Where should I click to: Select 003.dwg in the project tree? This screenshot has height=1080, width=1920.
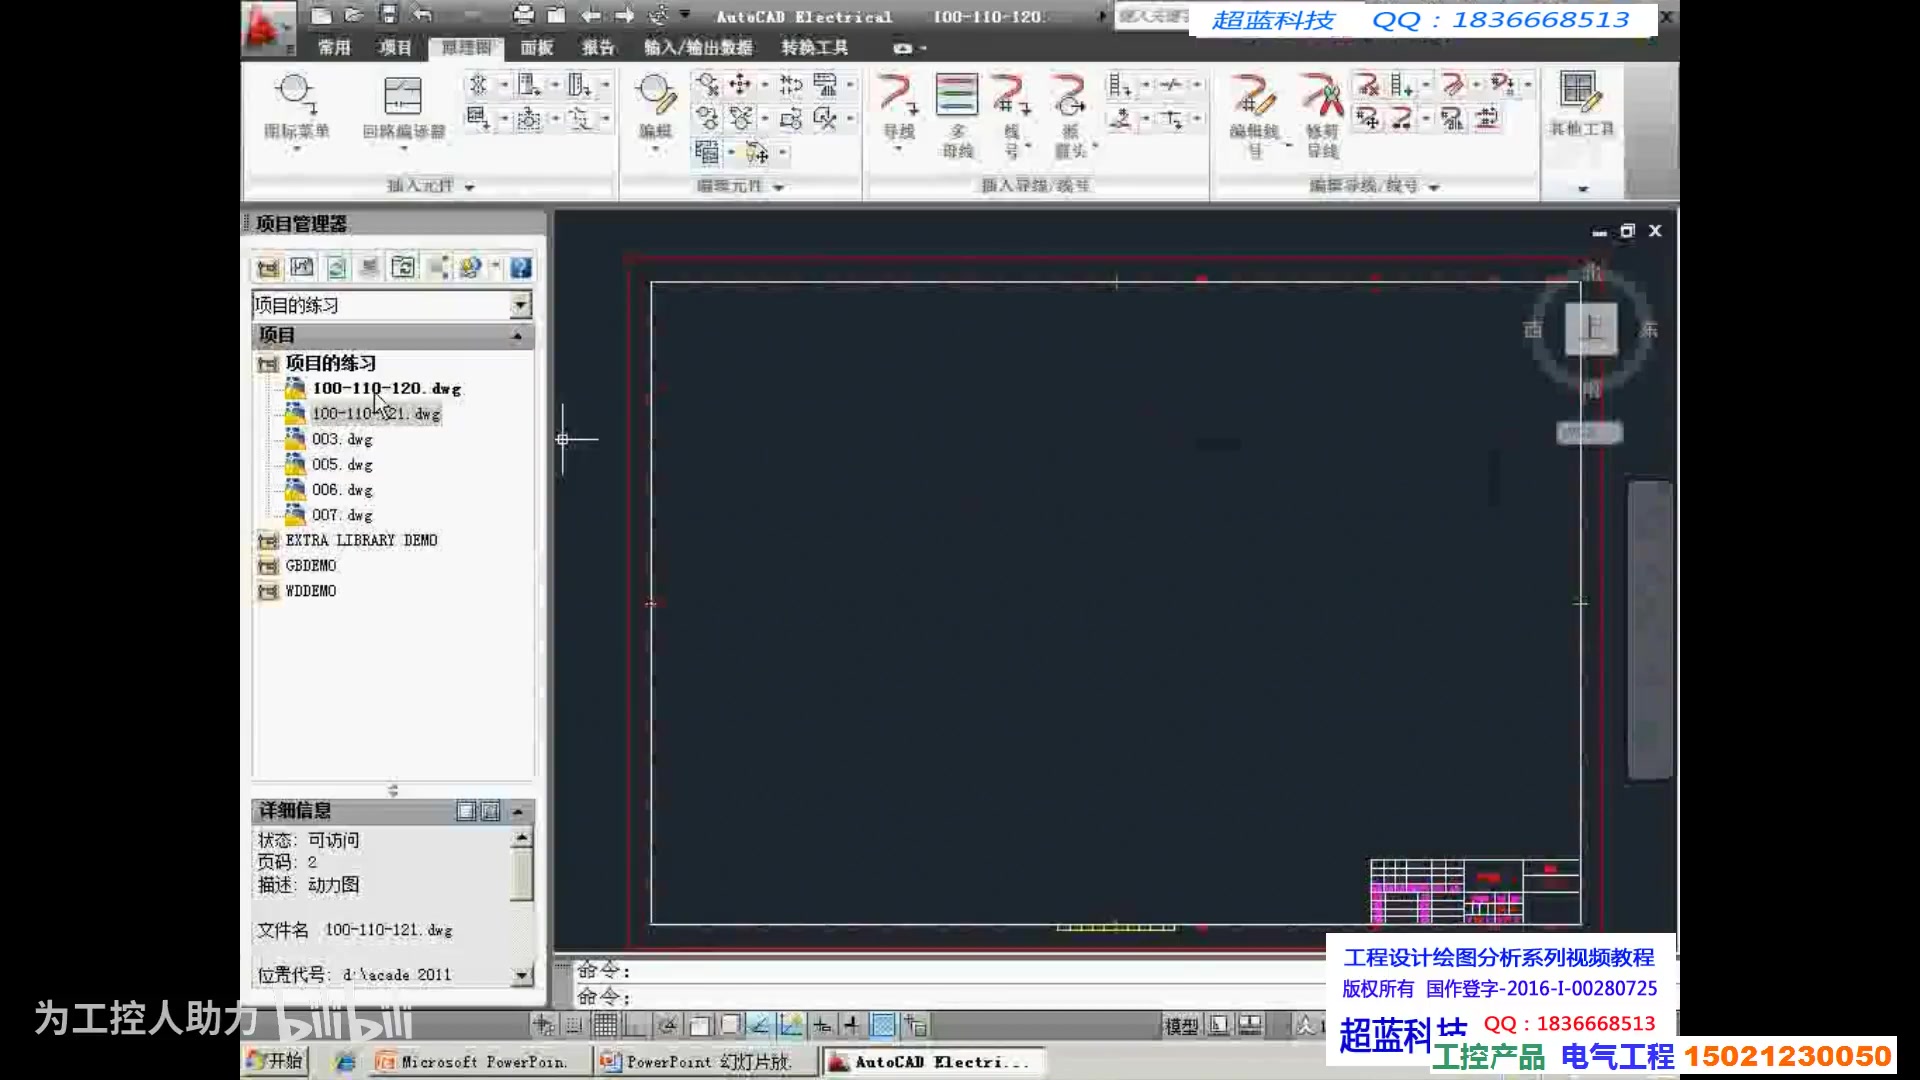[341, 439]
